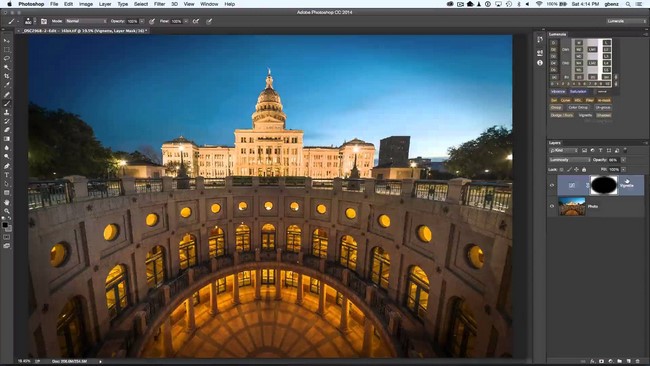
Task: Add a layer mask from Layers footer
Action: 601,361
